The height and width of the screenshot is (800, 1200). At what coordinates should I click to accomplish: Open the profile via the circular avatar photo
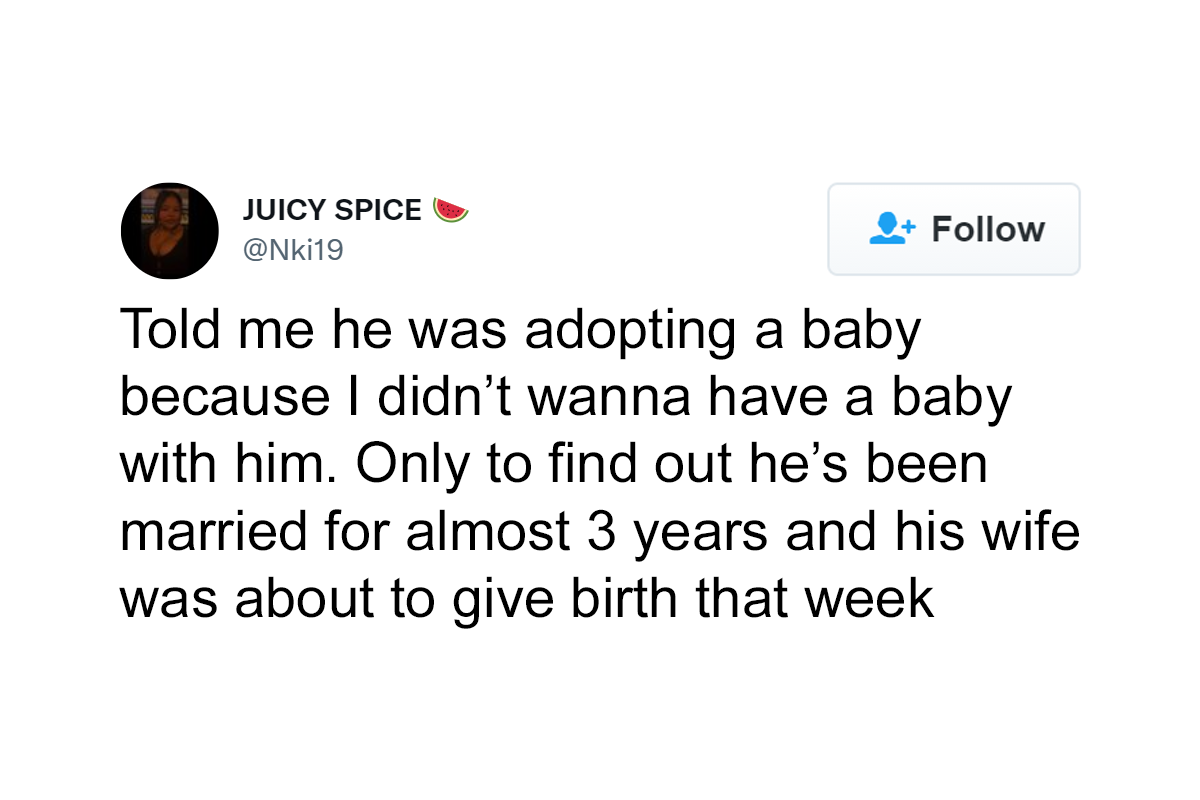coord(170,231)
